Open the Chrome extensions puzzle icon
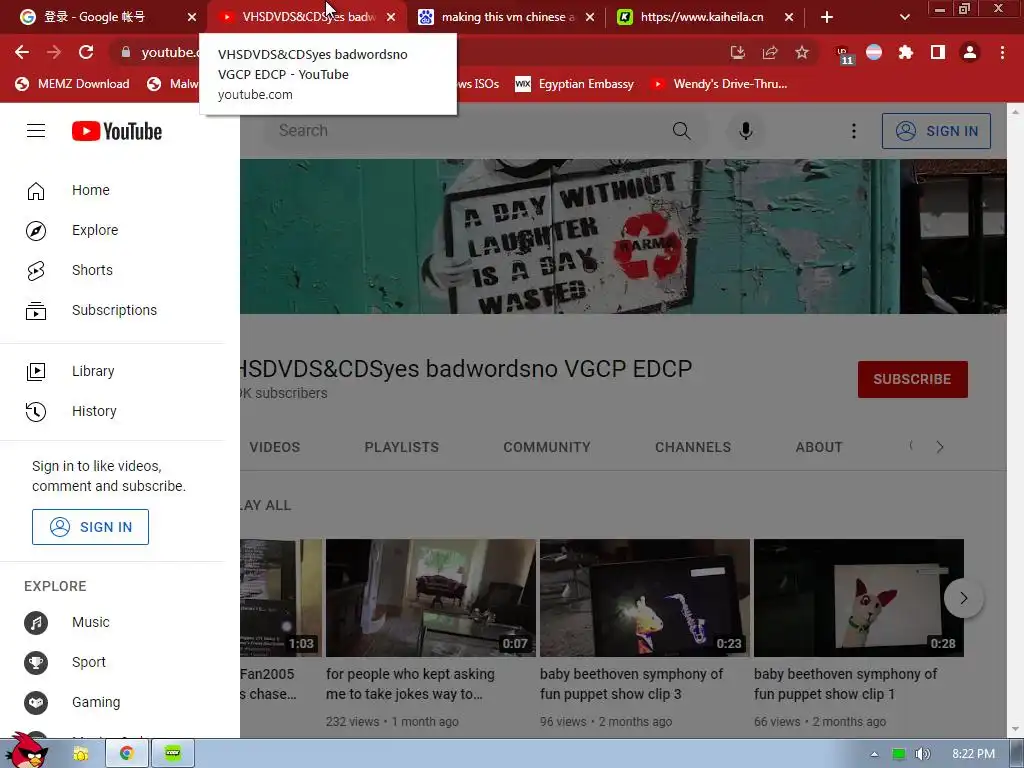Viewport: 1024px width, 768px height. click(905, 52)
